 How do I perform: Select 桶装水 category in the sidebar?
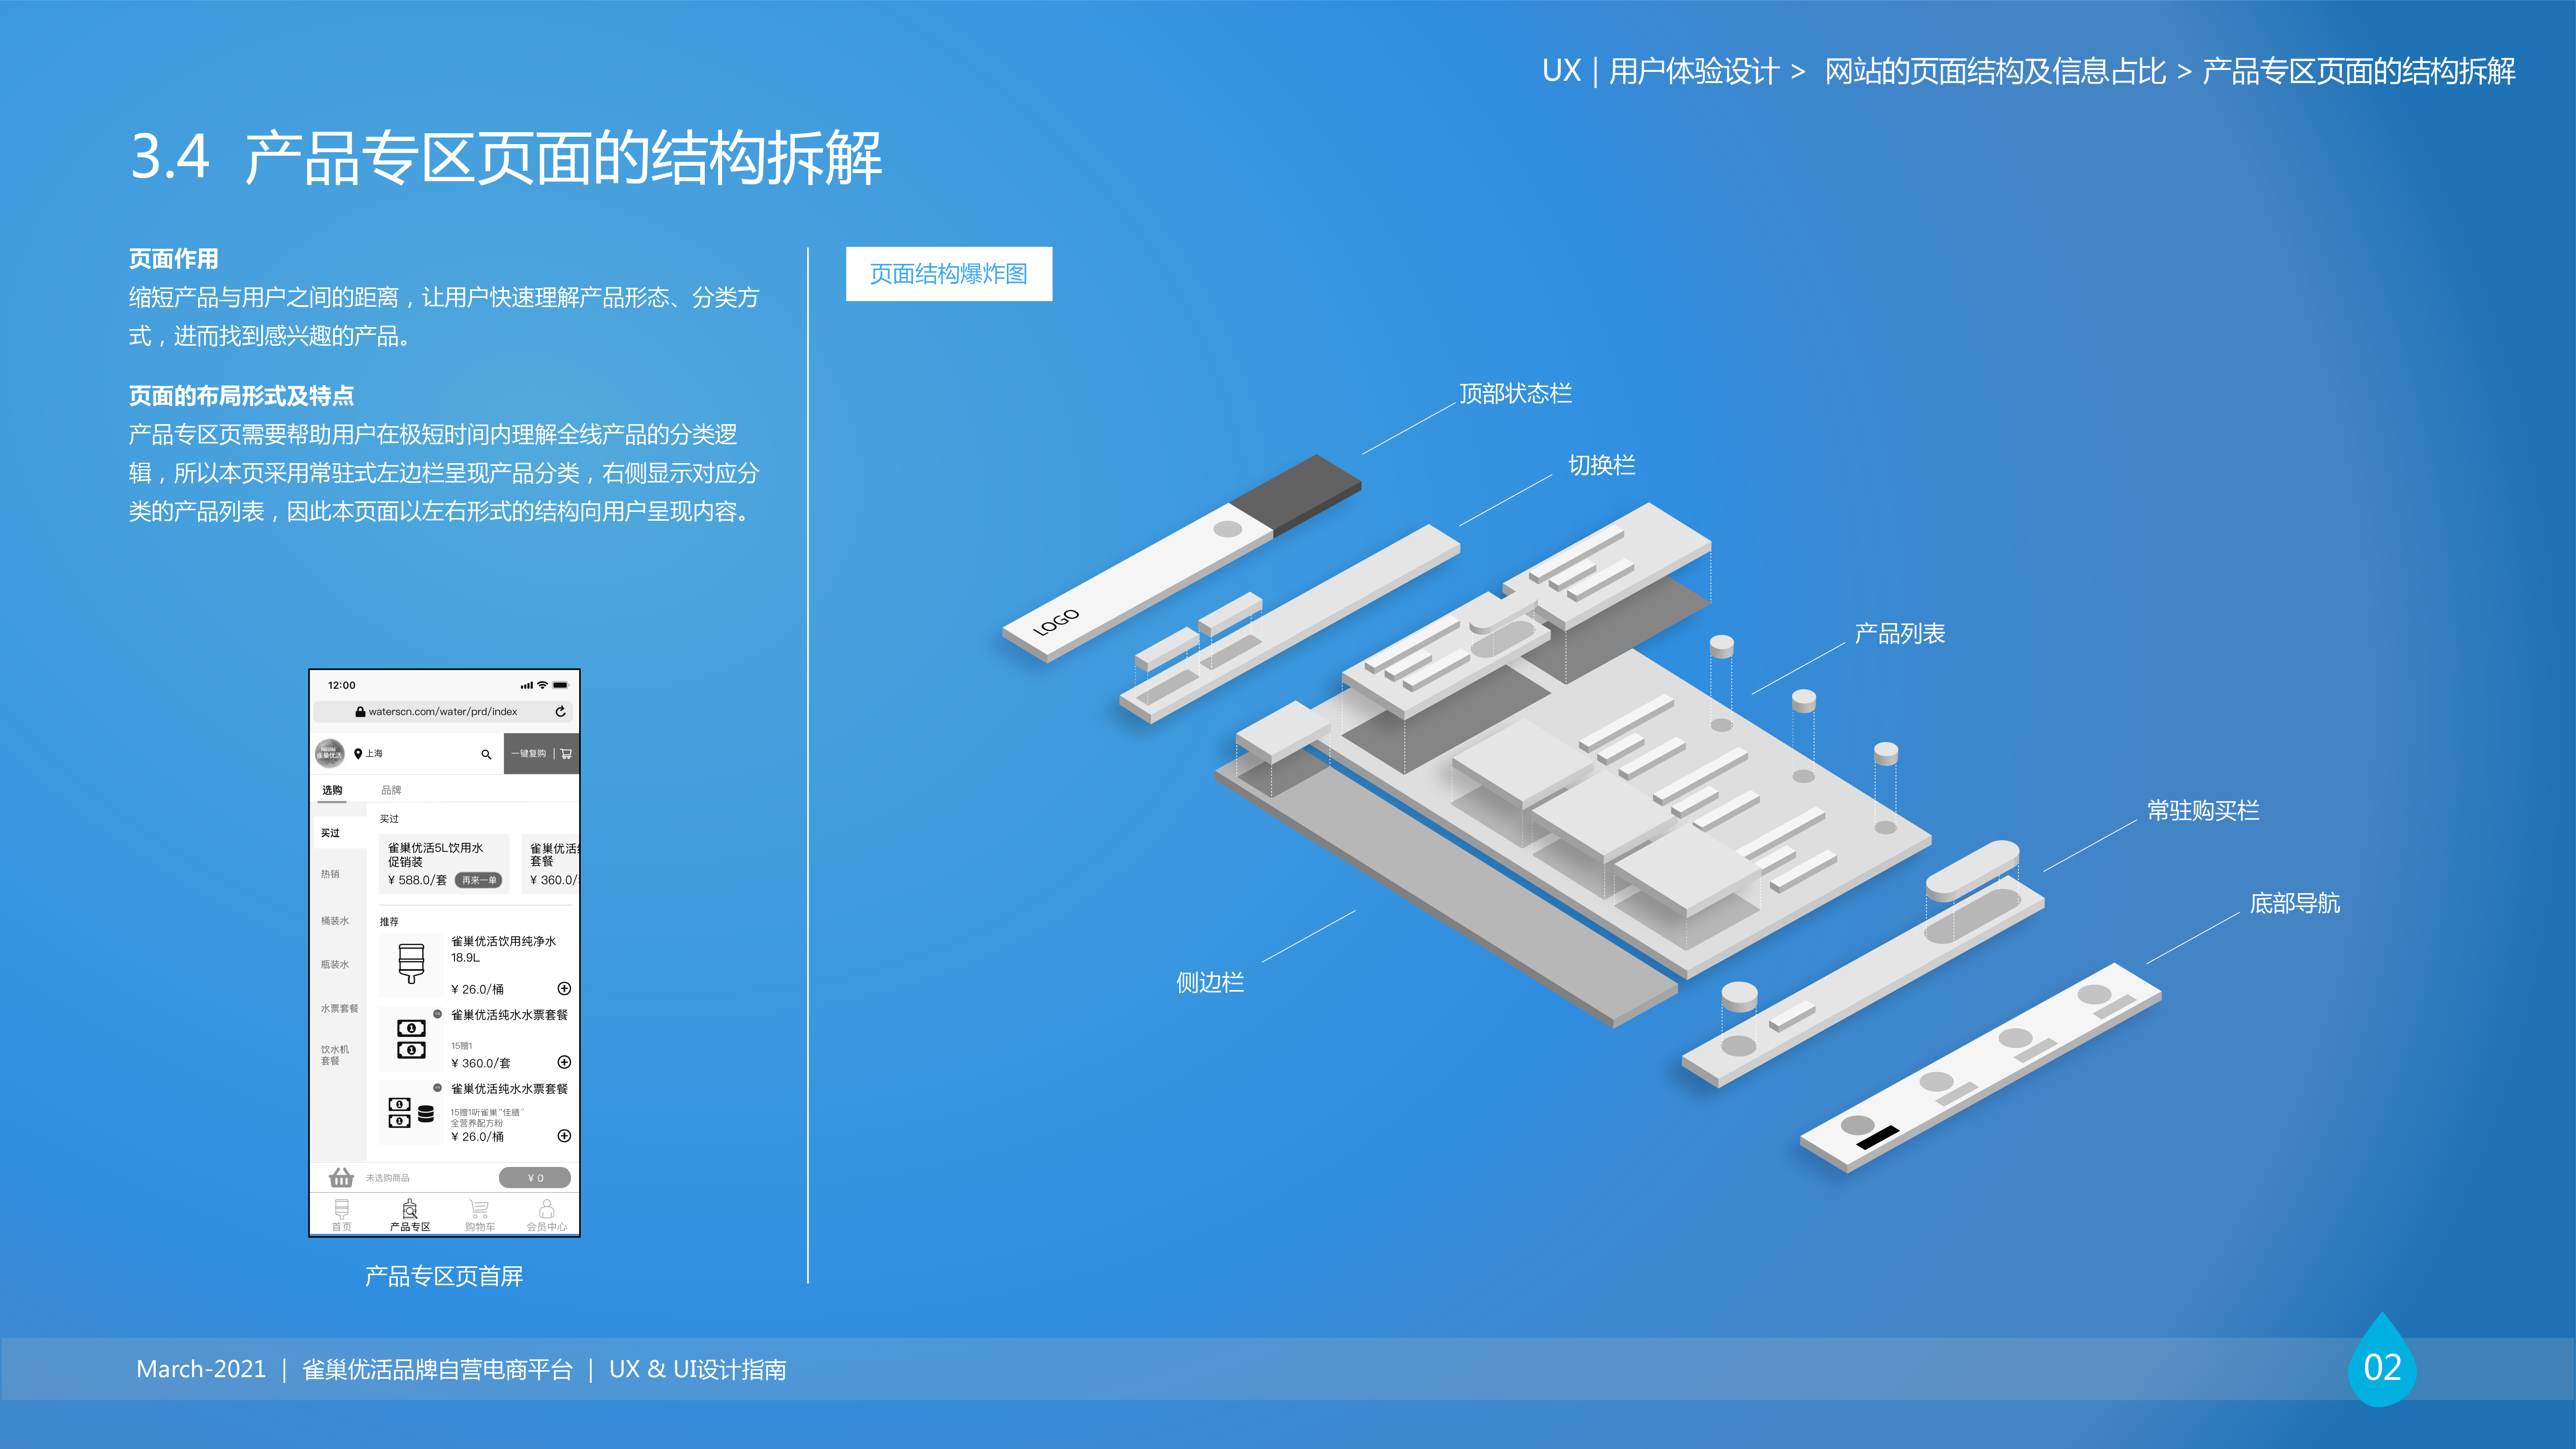pyautogui.click(x=335, y=921)
